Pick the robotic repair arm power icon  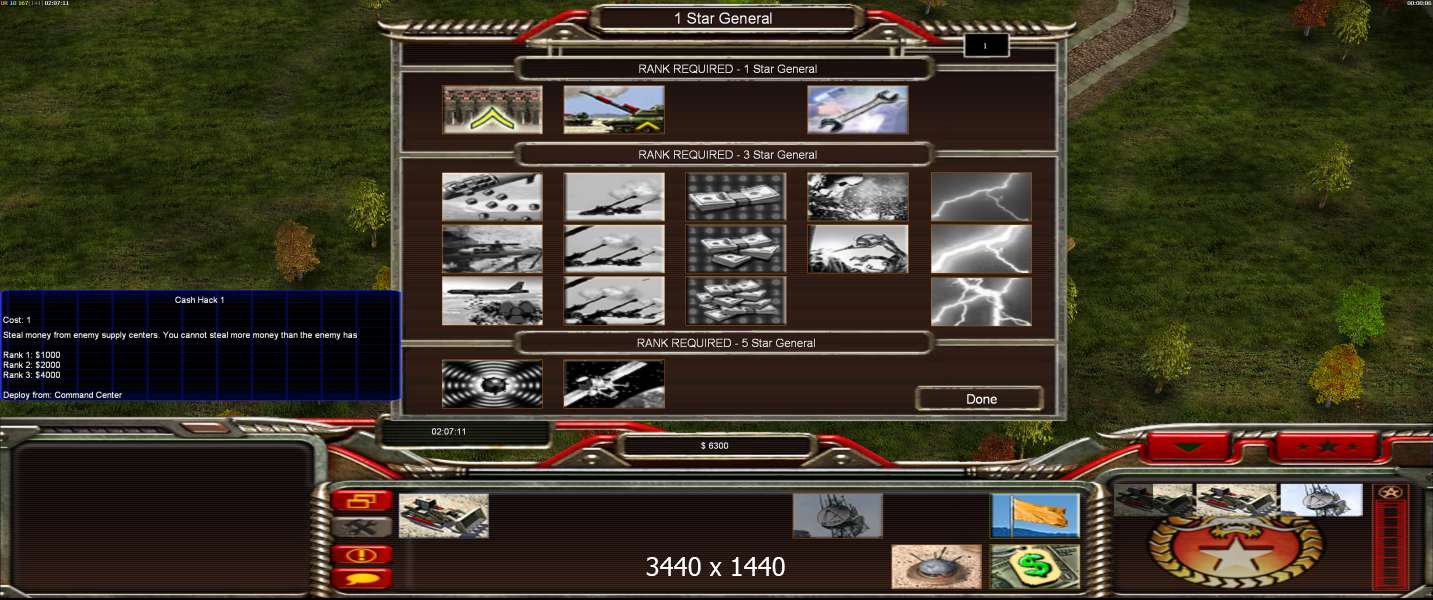click(x=858, y=249)
